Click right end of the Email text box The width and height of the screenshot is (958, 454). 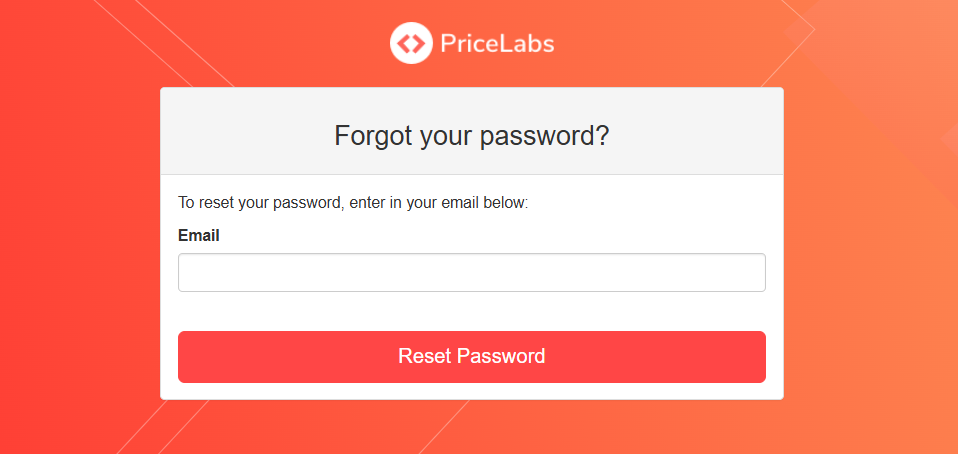tap(756, 272)
